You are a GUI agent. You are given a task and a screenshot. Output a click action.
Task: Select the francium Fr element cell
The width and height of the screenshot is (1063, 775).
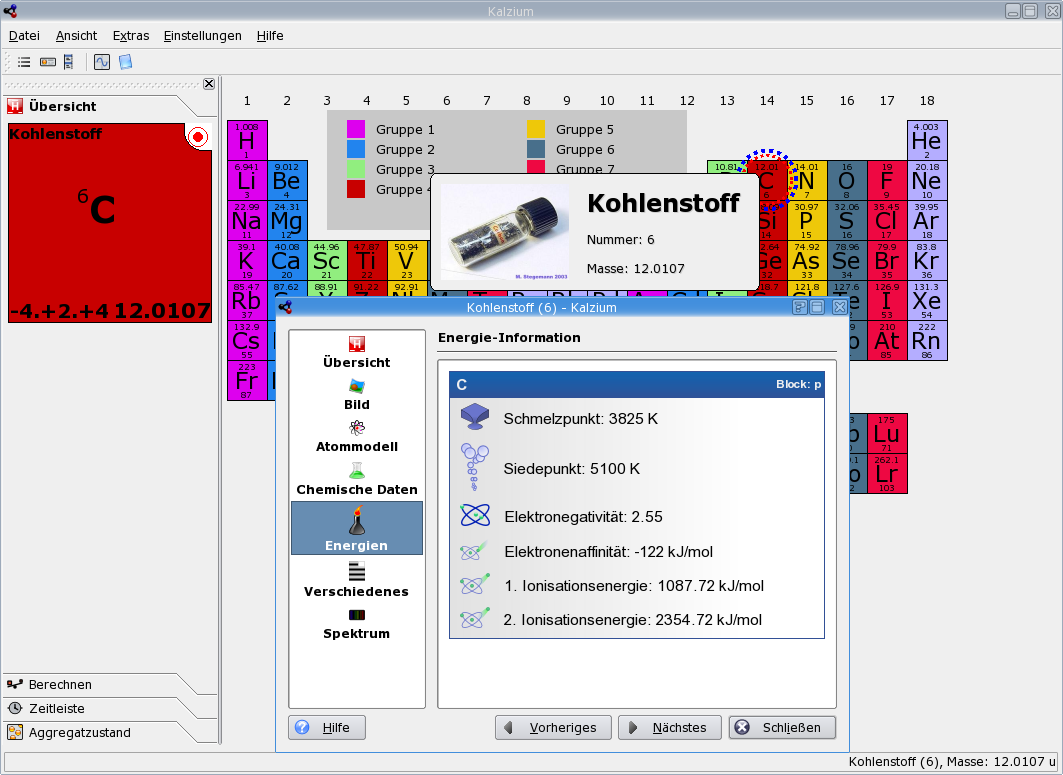[x=247, y=380]
